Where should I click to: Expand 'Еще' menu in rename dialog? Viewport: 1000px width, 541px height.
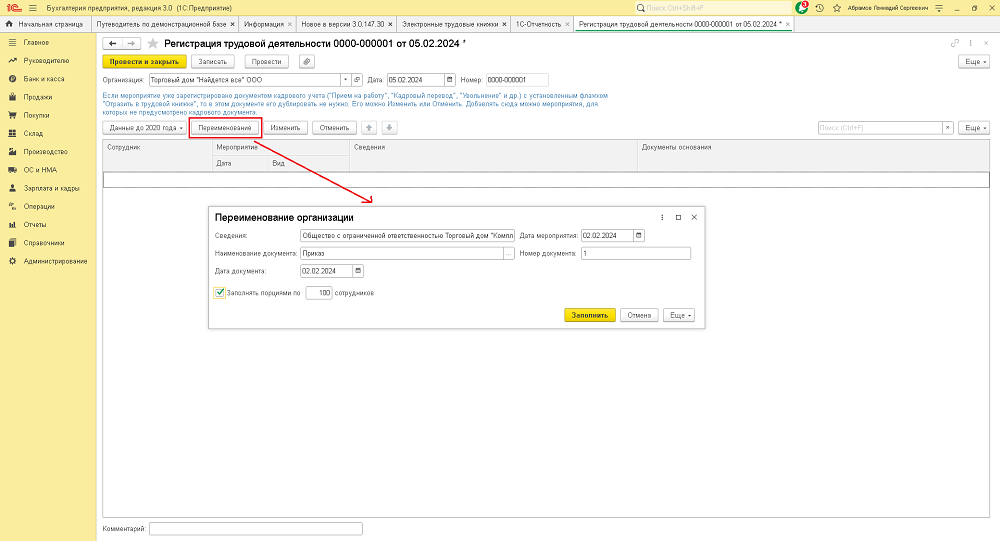[x=679, y=315]
